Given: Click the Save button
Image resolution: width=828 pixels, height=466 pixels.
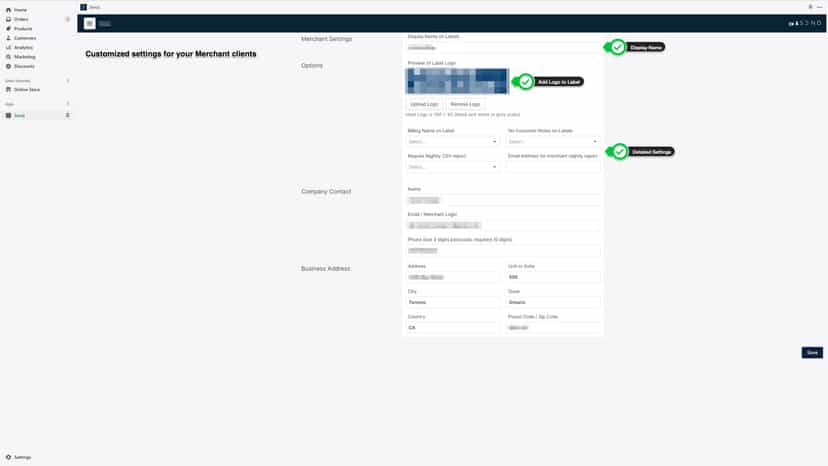Looking at the screenshot, I should pos(812,353).
